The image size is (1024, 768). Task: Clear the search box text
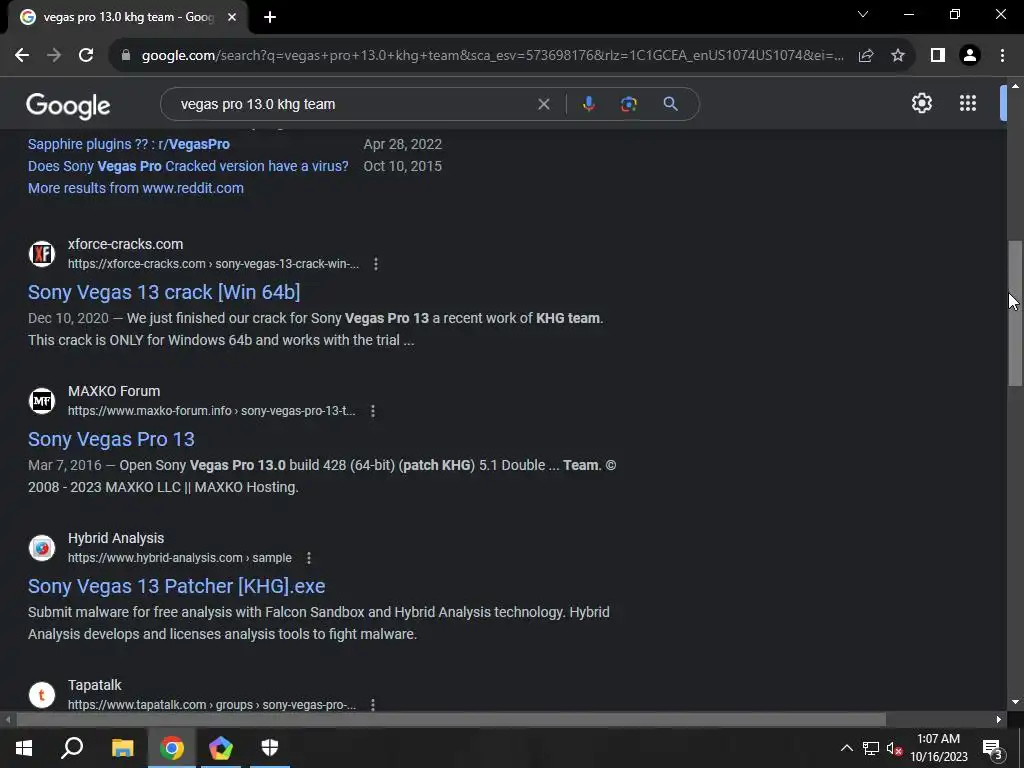pos(543,104)
